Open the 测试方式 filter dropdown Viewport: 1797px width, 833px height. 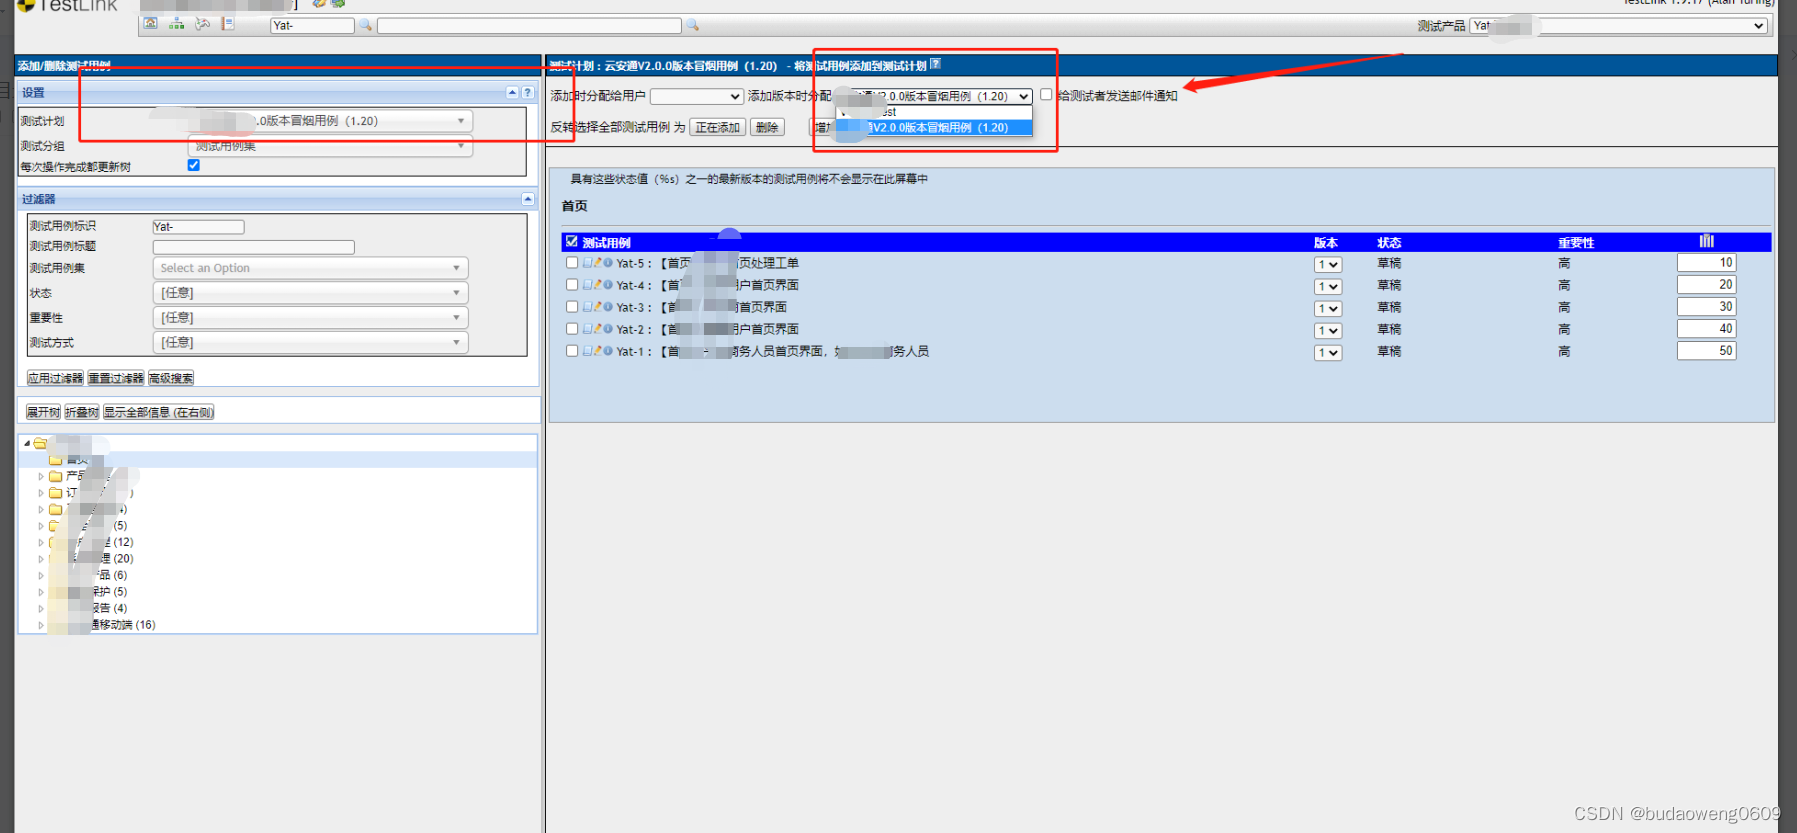tap(310, 343)
